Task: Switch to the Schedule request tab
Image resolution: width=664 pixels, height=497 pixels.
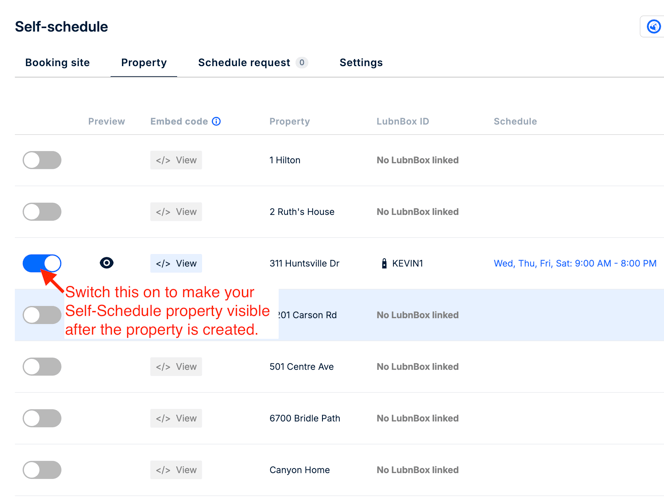Action: (x=244, y=63)
